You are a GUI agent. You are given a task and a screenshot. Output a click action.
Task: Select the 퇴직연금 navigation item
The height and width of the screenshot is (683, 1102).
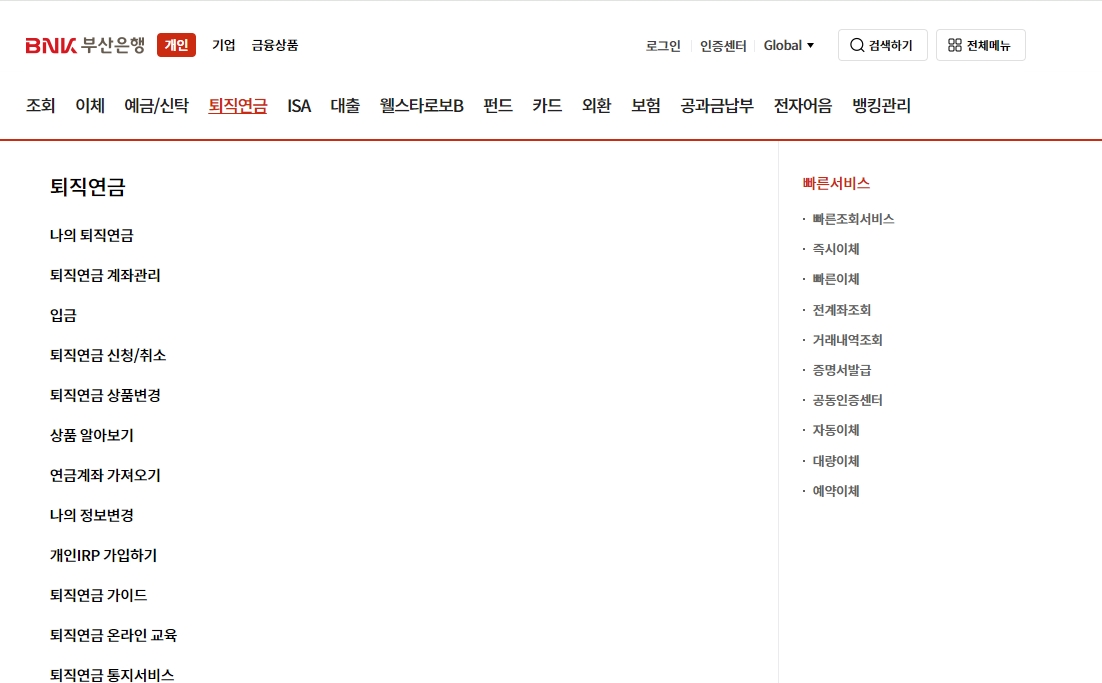tap(236, 105)
